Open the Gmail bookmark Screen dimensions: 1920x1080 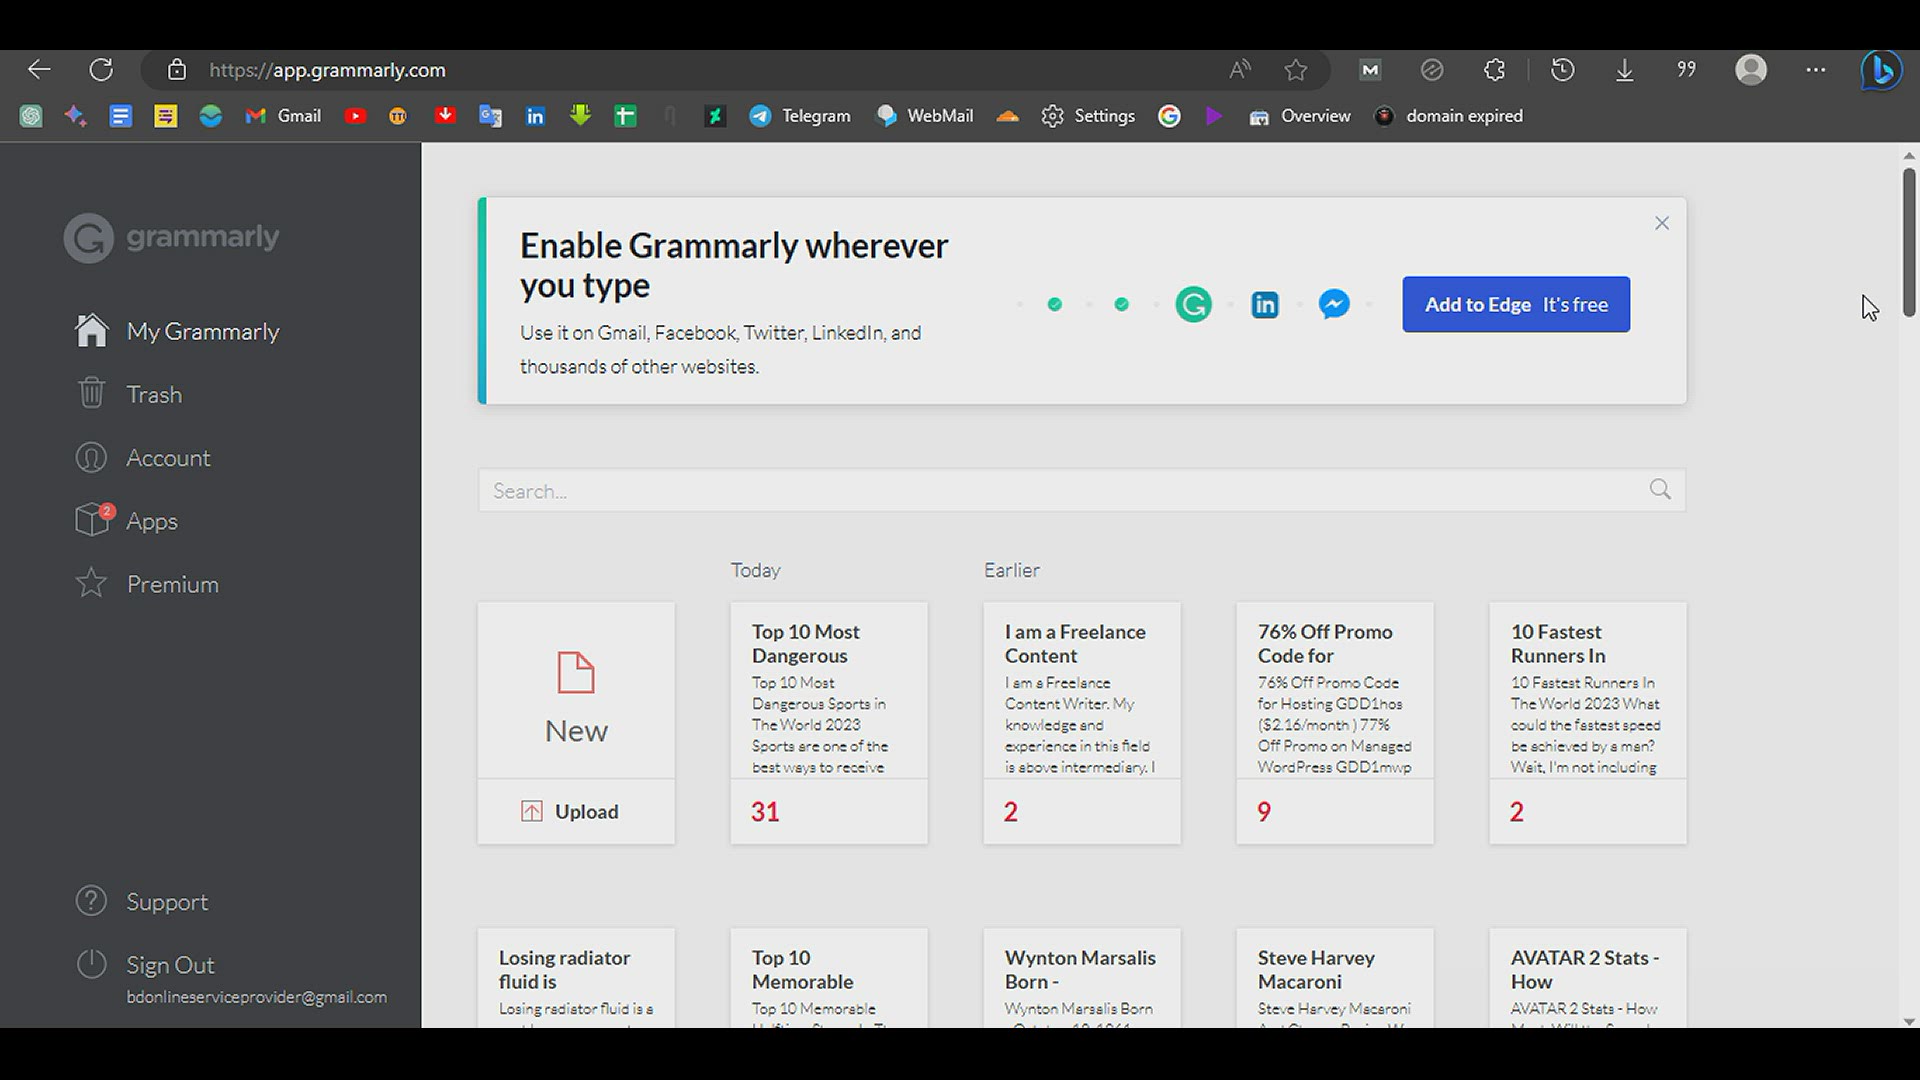tap(283, 115)
